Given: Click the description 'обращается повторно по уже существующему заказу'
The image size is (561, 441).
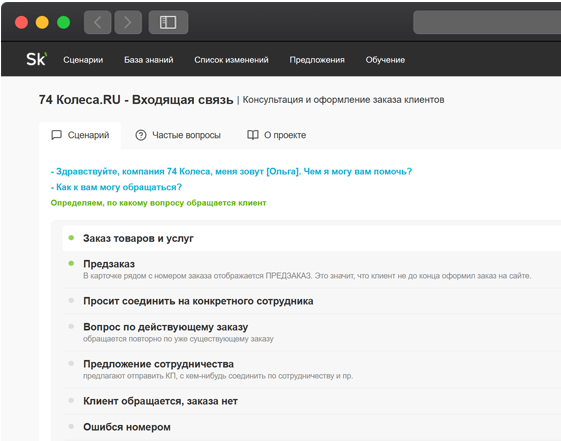Looking at the screenshot, I should pos(178,339).
